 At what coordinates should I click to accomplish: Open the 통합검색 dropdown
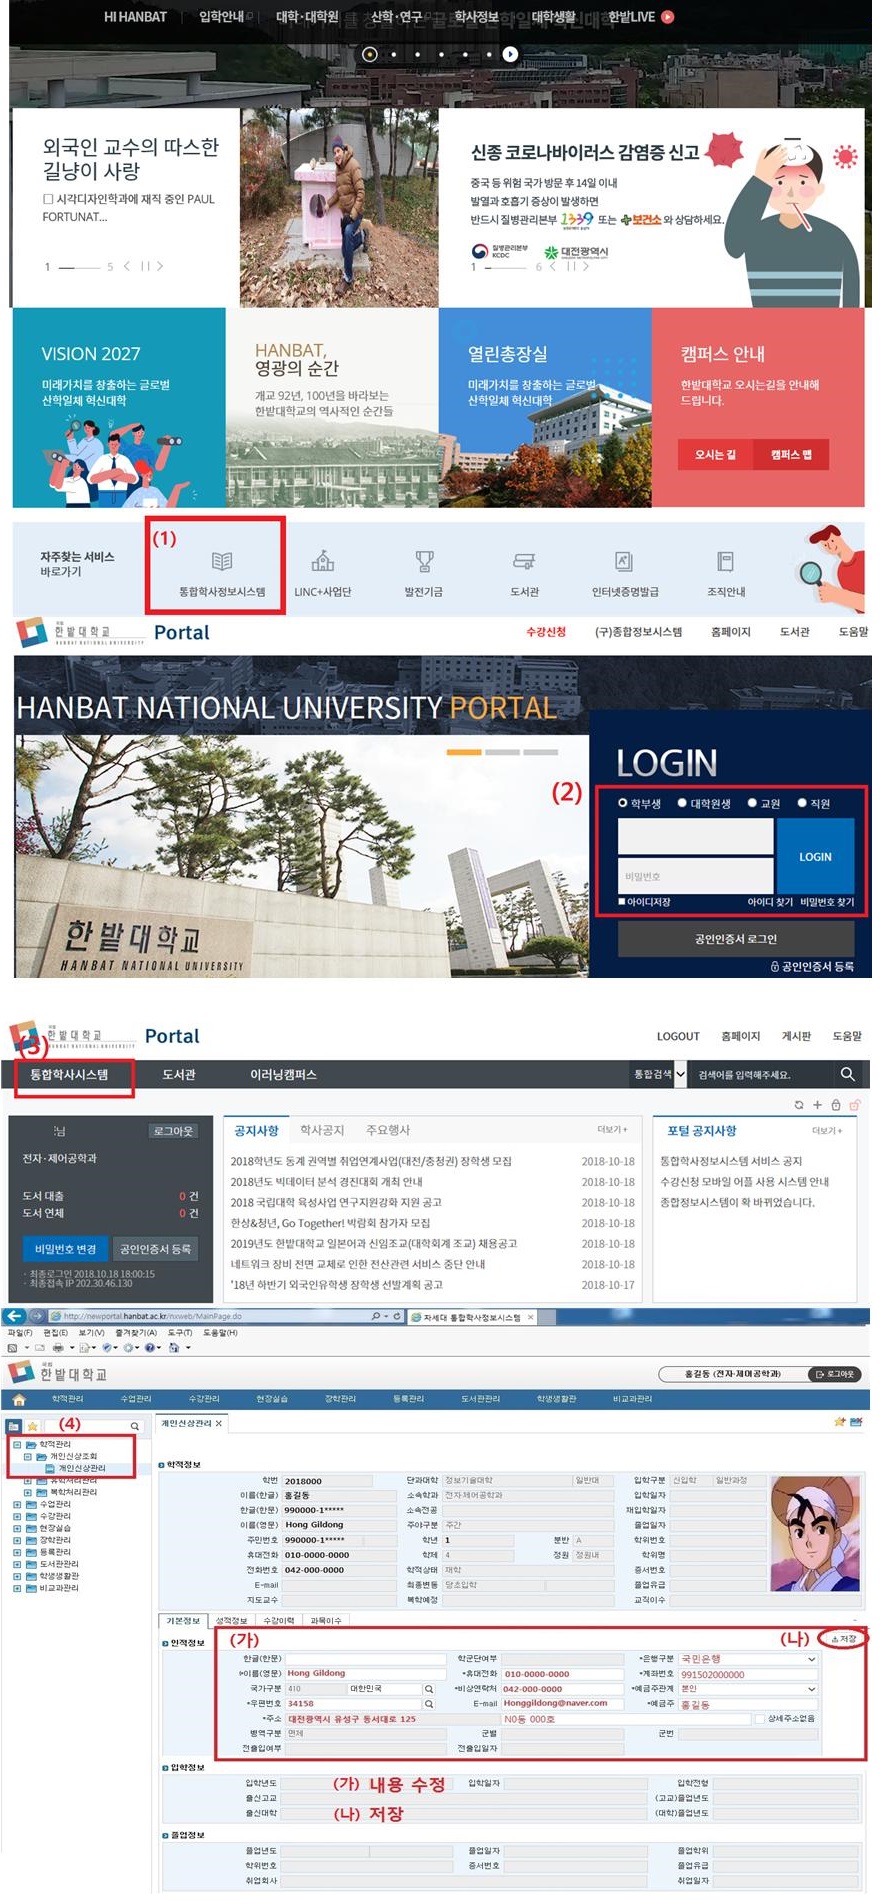(680, 1074)
